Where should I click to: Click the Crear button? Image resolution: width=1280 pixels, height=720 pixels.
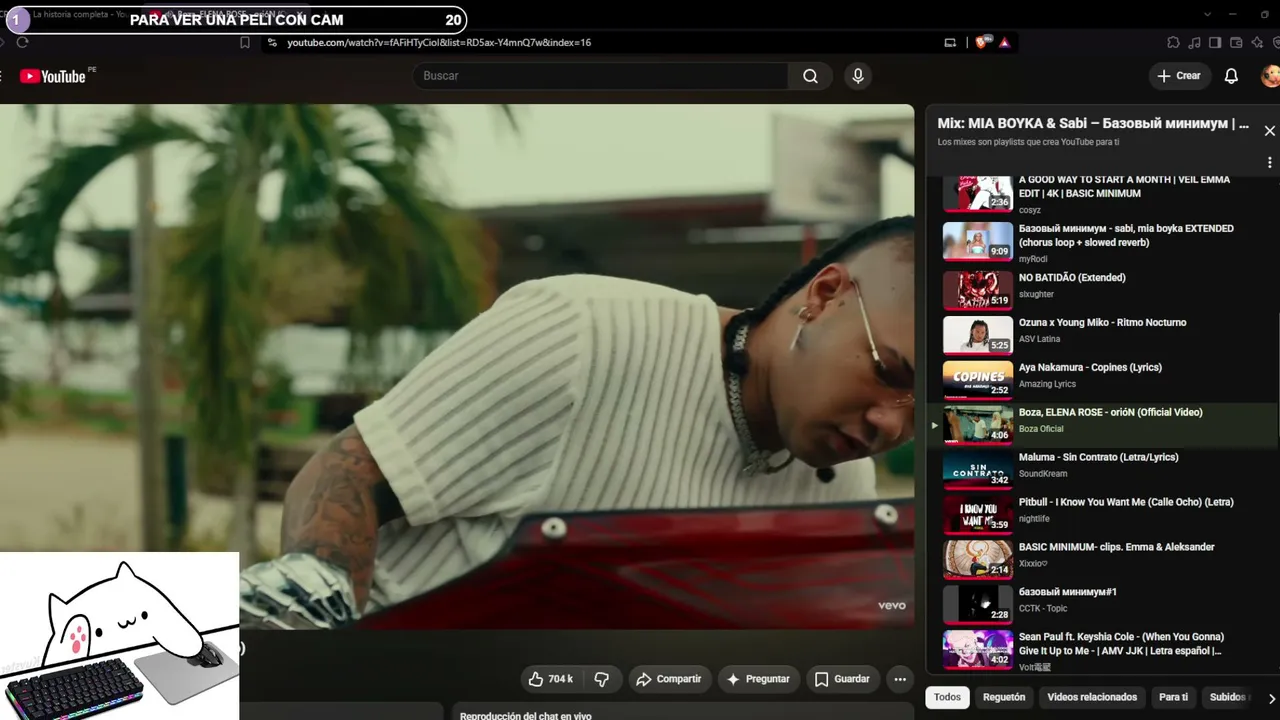(1180, 76)
